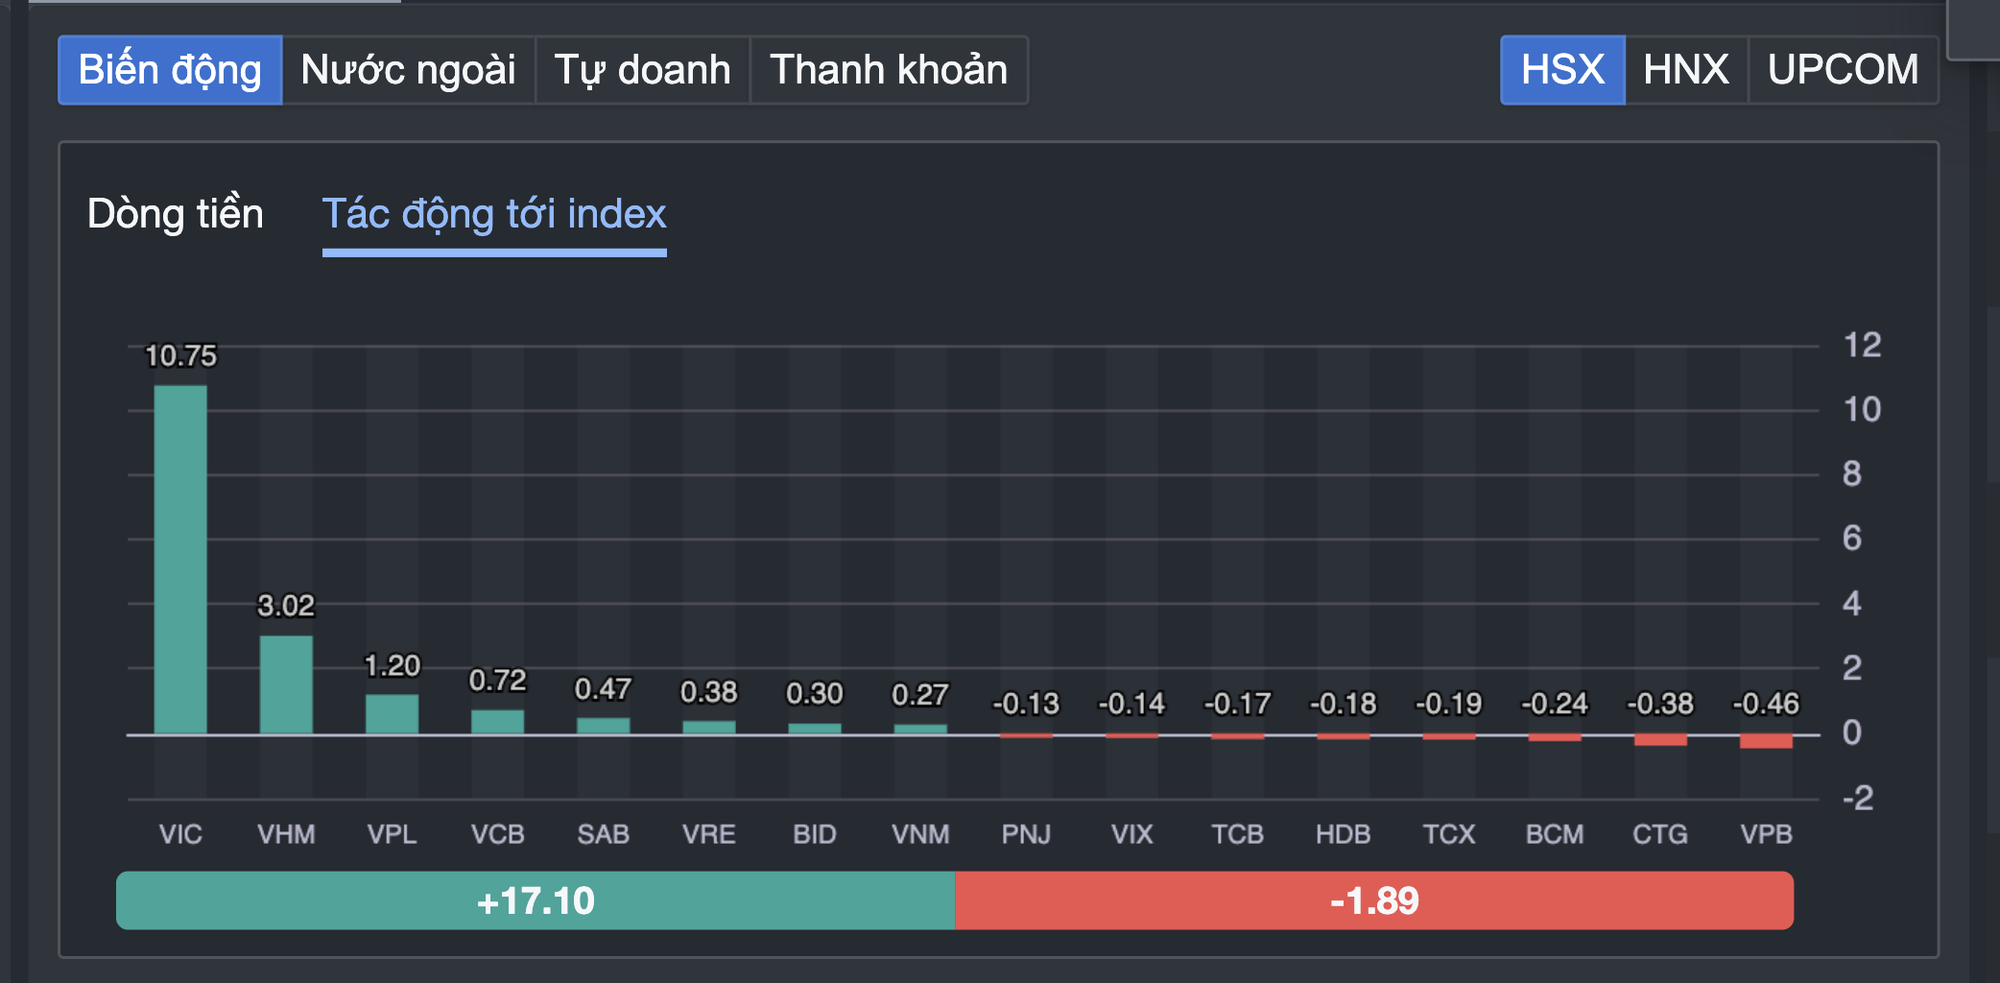This screenshot has height=983, width=2000.
Task: Click the green +17.10 summary segment
Action: pyautogui.click(x=535, y=901)
